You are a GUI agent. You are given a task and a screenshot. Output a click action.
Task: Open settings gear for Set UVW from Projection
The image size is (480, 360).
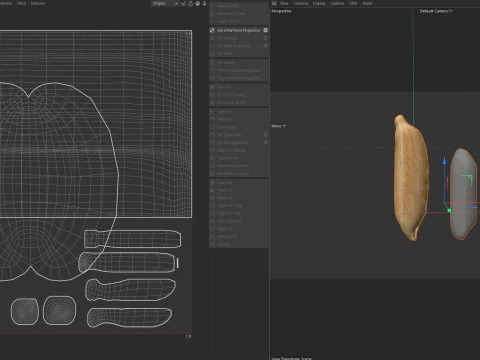pos(265,30)
